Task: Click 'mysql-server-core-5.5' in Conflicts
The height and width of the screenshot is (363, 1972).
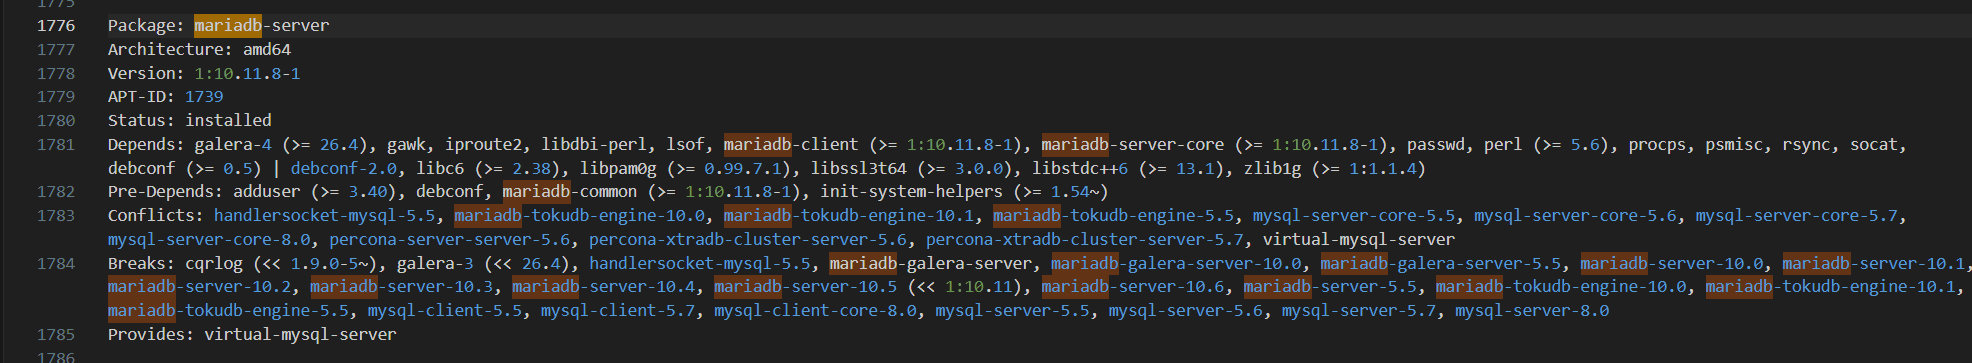Action: (x=1354, y=216)
